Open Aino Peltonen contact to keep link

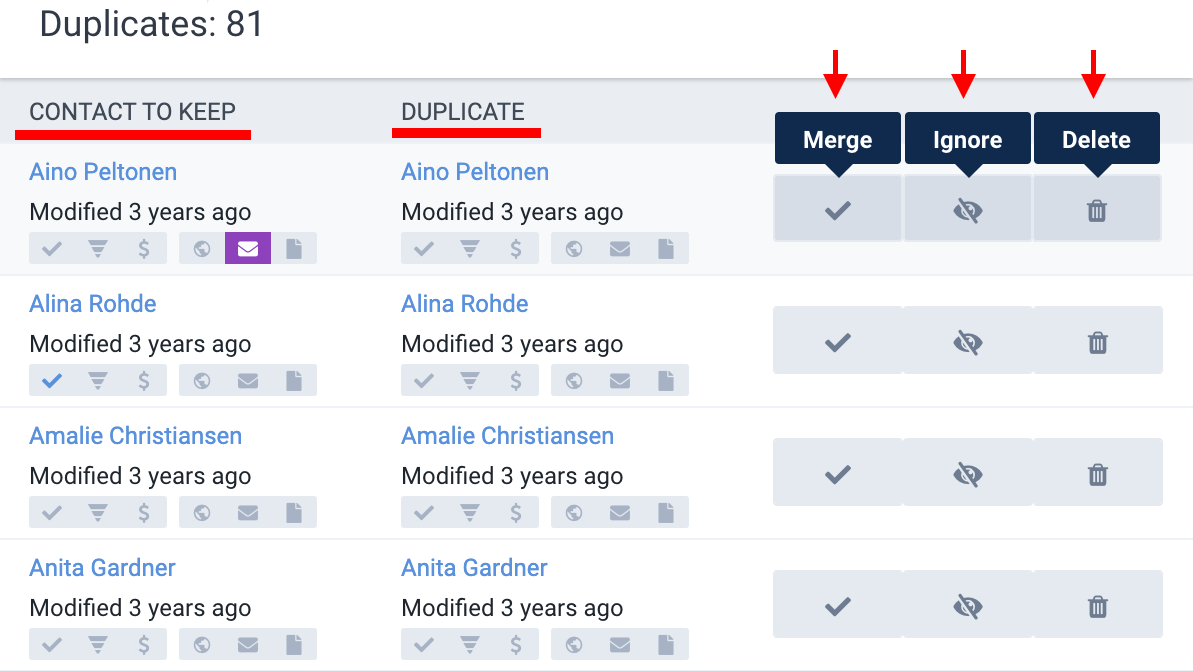click(x=103, y=172)
